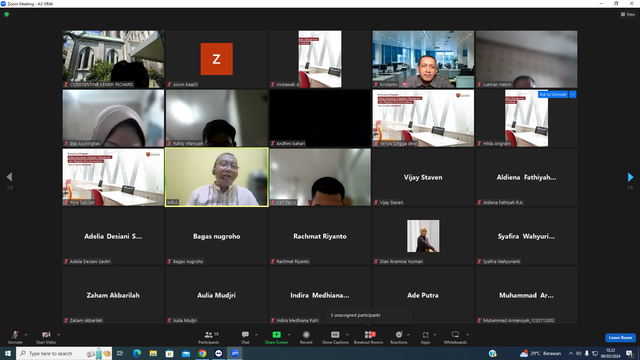Screen dimensions: 640x360
Task: Open Zoom Apps
Action: pyautogui.click(x=425, y=337)
